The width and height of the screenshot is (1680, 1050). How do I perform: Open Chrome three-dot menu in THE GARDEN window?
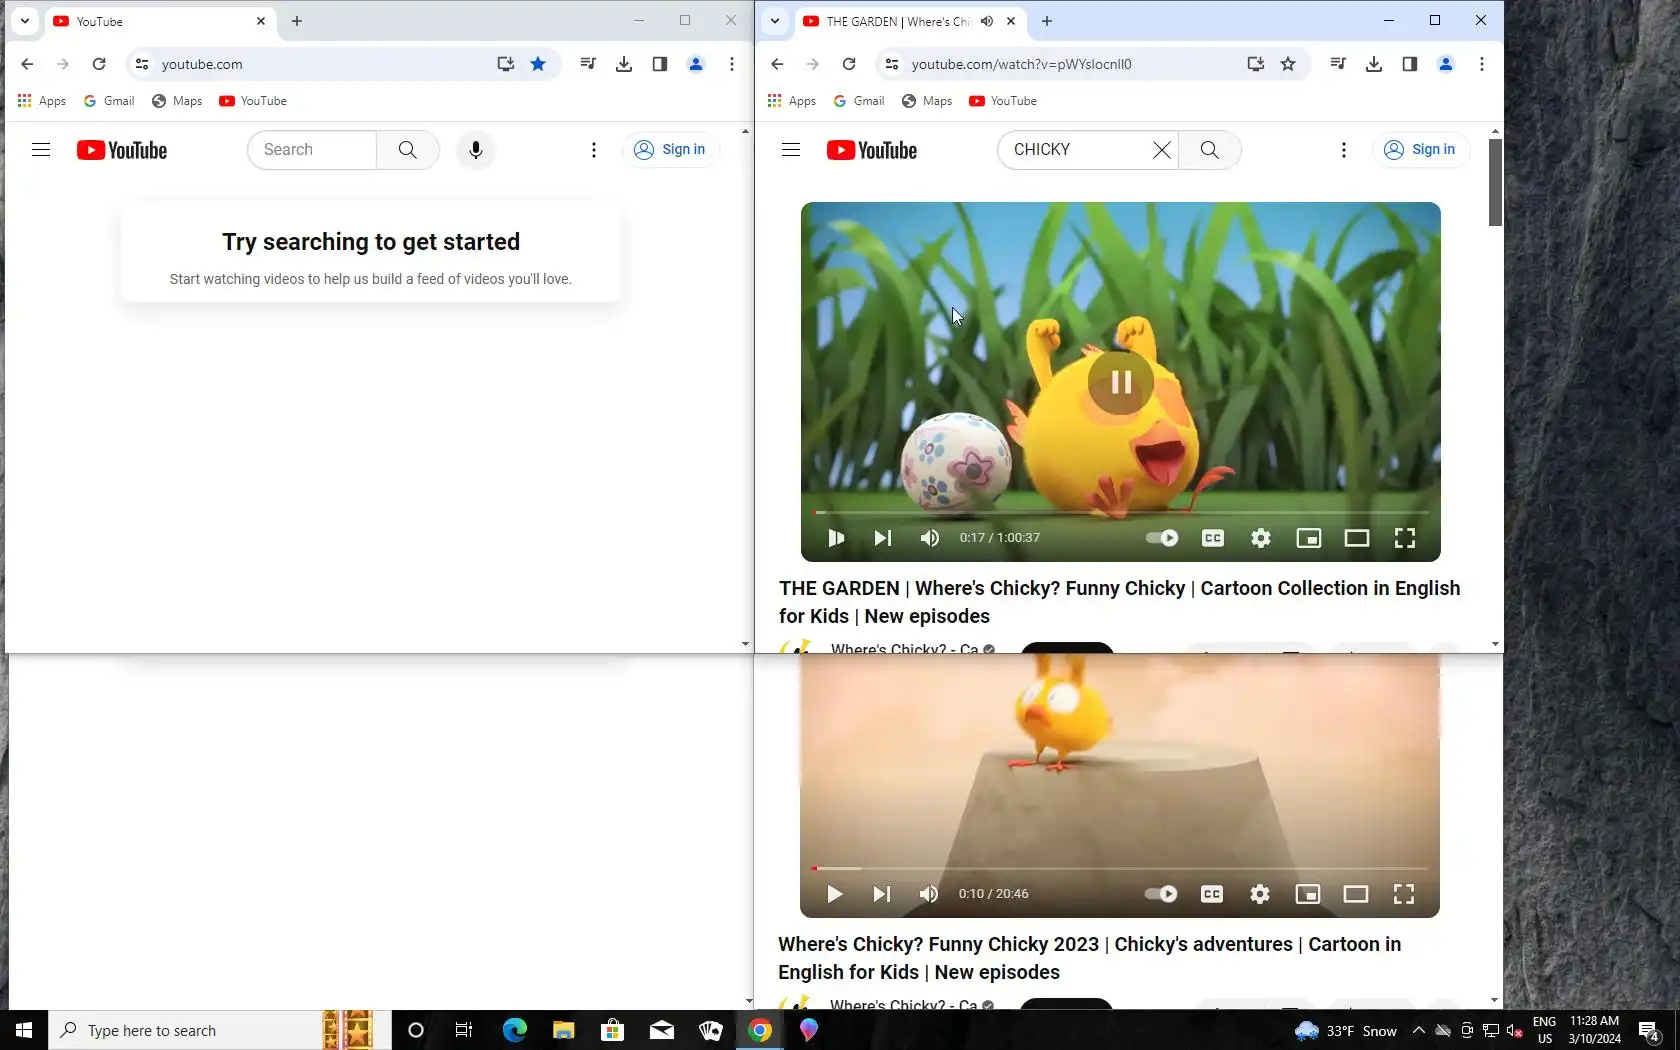[1482, 64]
